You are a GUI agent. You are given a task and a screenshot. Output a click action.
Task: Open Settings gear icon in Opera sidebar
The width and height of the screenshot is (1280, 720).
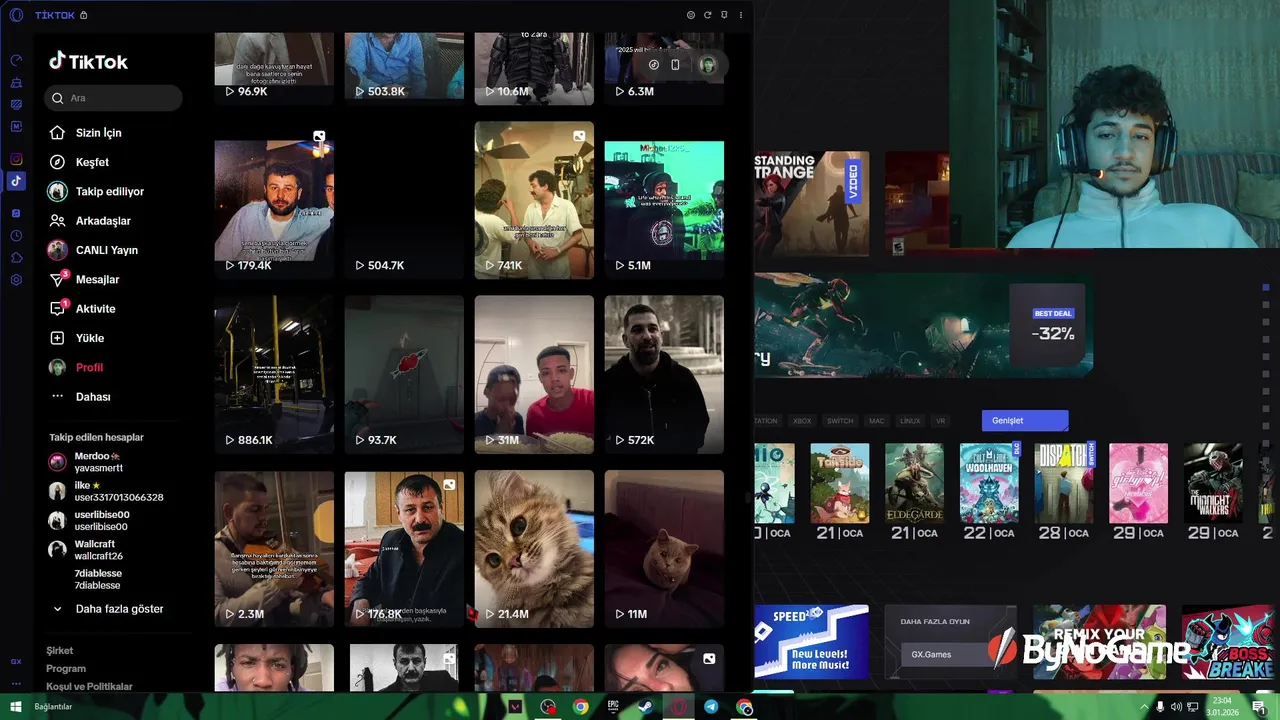(16, 280)
